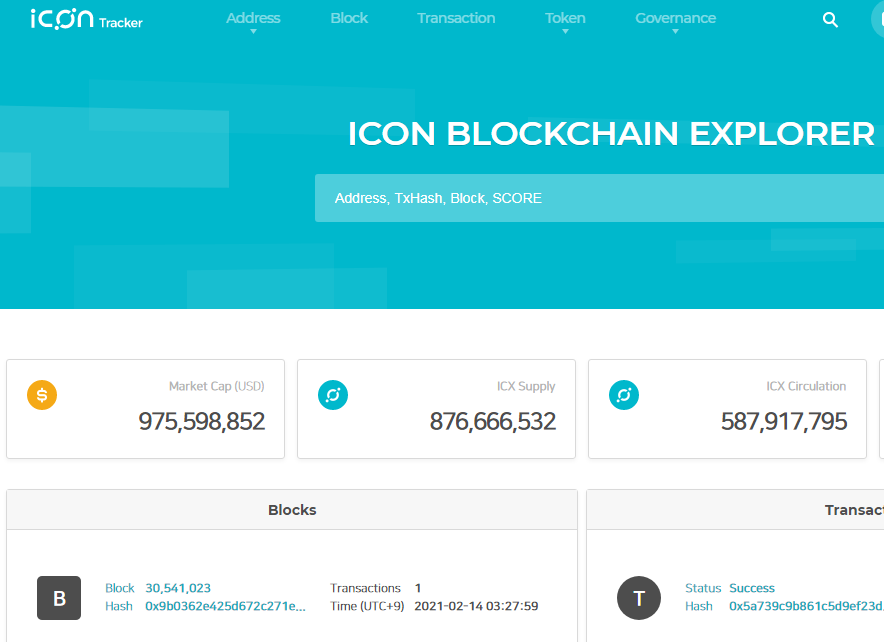The width and height of the screenshot is (884, 642).
Task: Click the Market Cap (USD) label
Action: coord(216,386)
